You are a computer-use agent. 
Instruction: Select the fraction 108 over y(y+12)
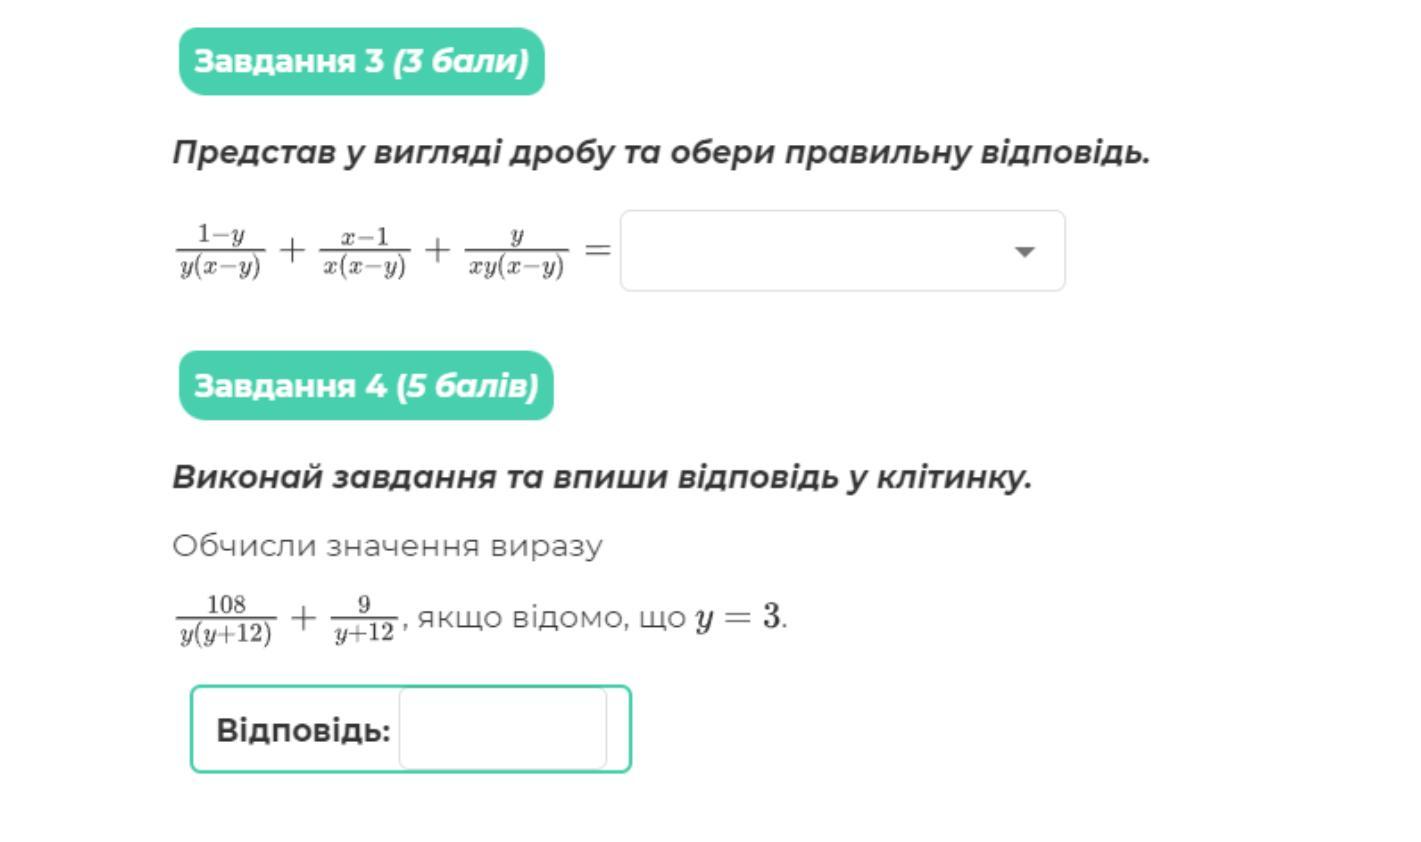click(226, 620)
